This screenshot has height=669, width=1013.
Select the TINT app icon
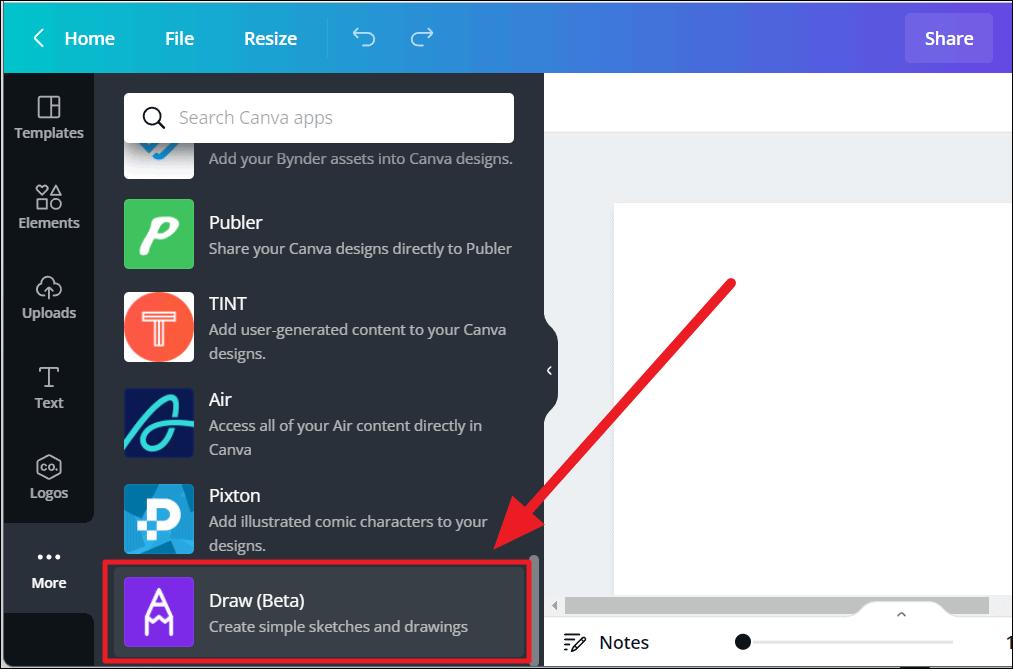(158, 327)
